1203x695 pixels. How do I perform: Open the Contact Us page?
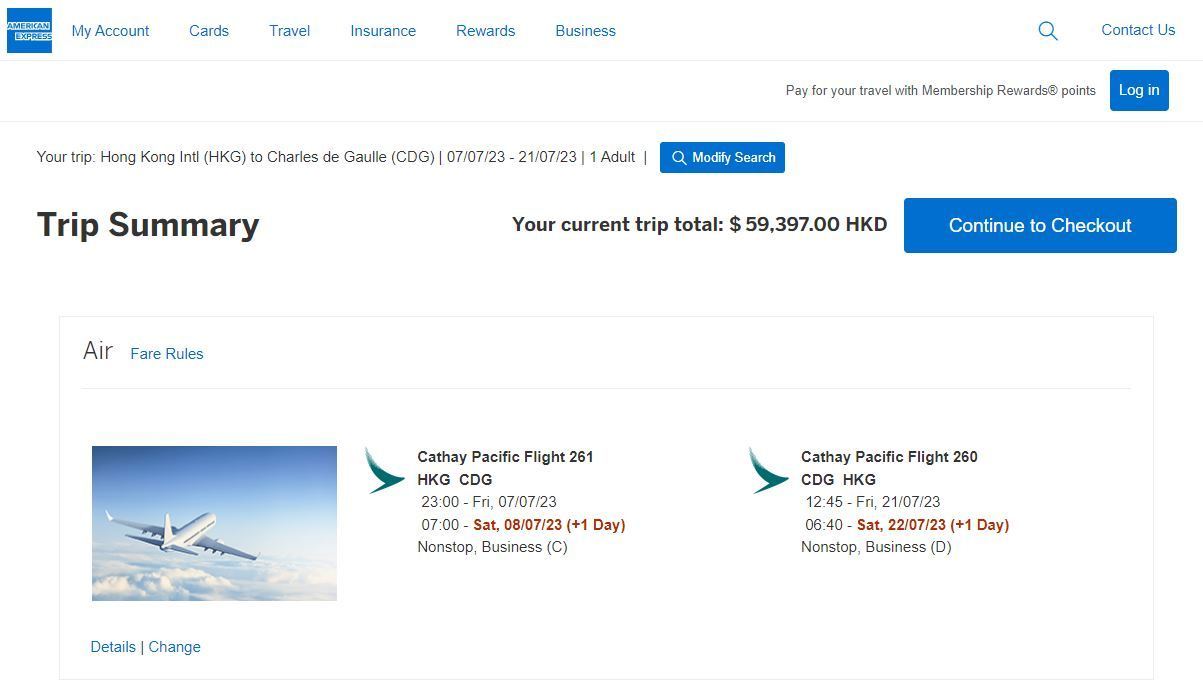pos(1137,30)
